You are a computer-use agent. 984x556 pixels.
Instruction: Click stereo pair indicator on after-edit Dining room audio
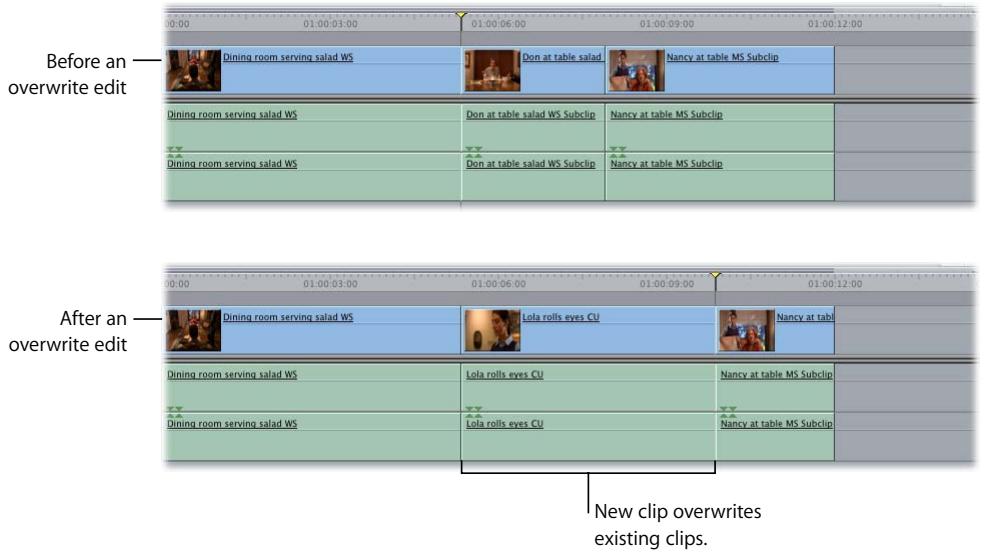175,411
